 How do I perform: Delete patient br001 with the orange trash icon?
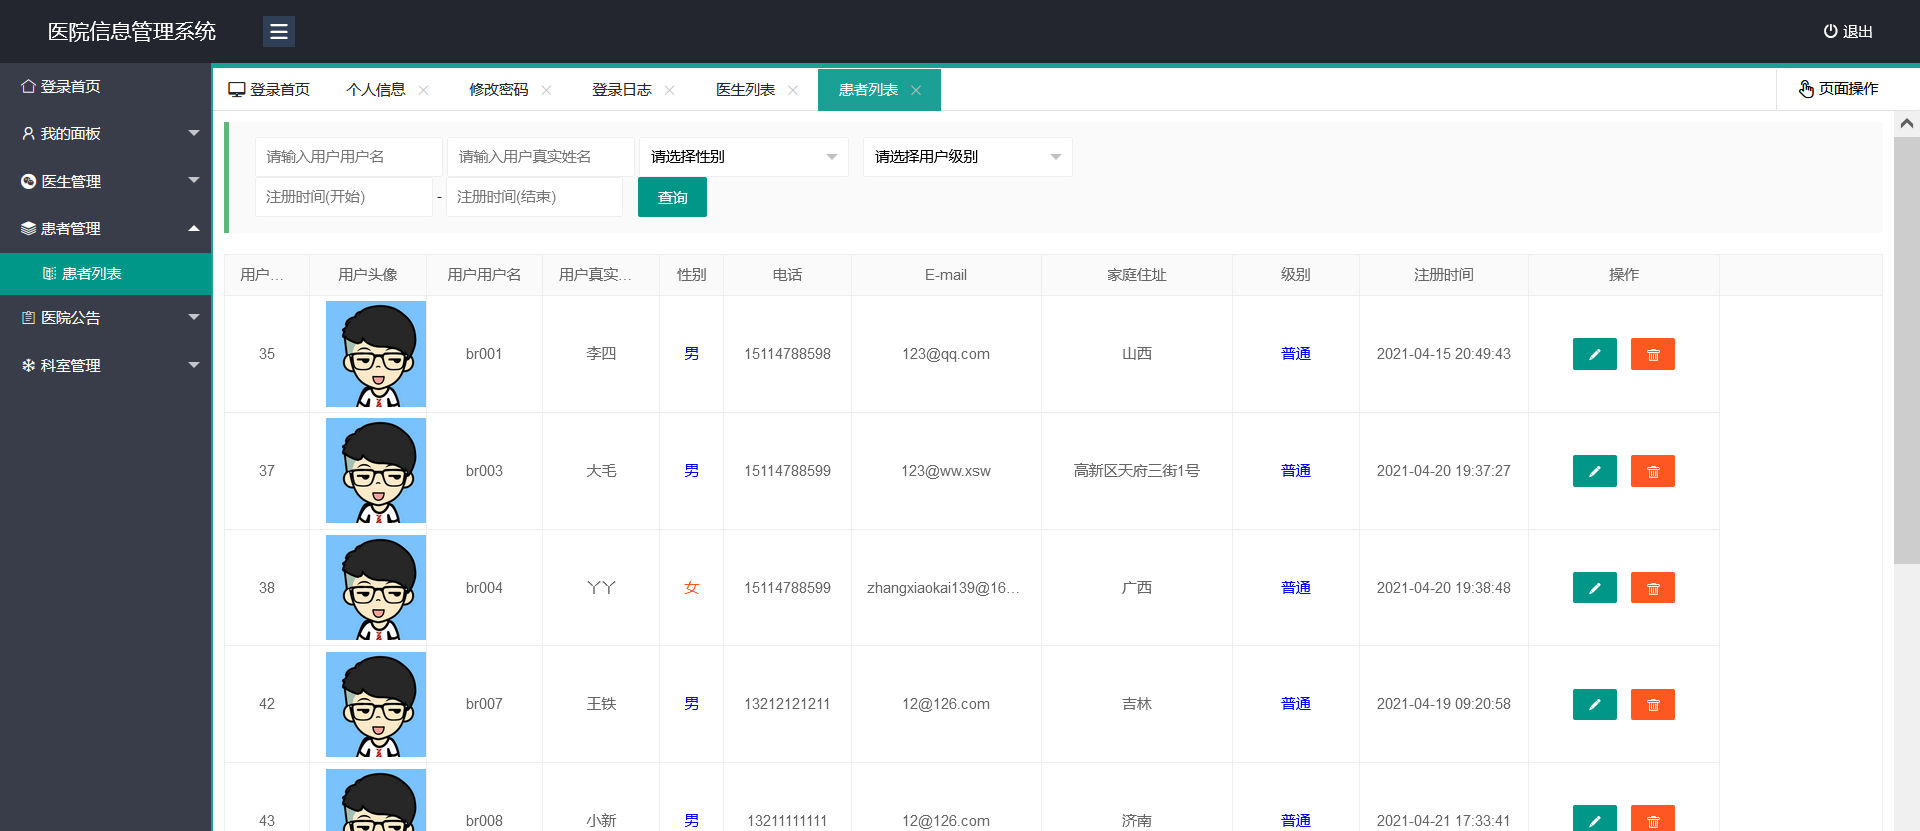[1653, 354]
